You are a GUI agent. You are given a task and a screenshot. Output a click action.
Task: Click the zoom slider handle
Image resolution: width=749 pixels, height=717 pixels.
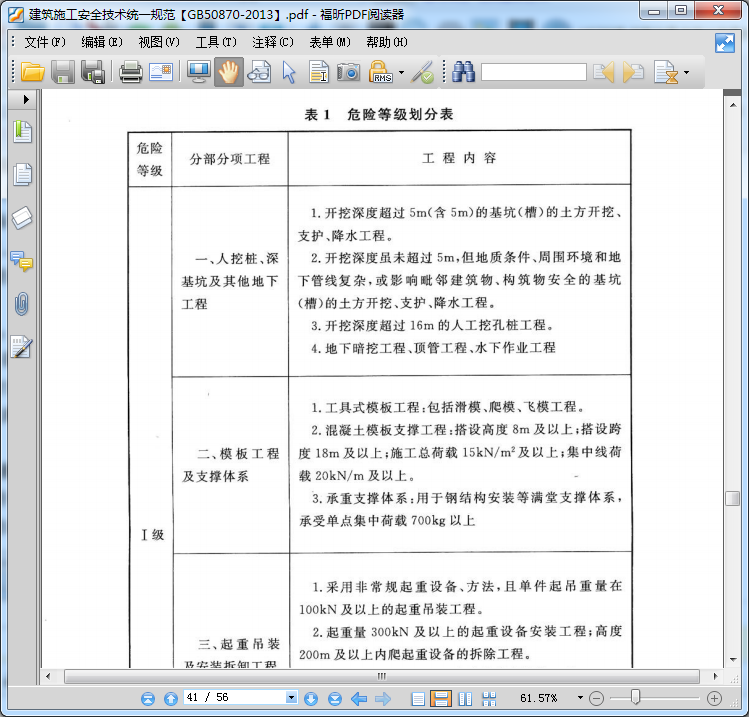click(635, 697)
